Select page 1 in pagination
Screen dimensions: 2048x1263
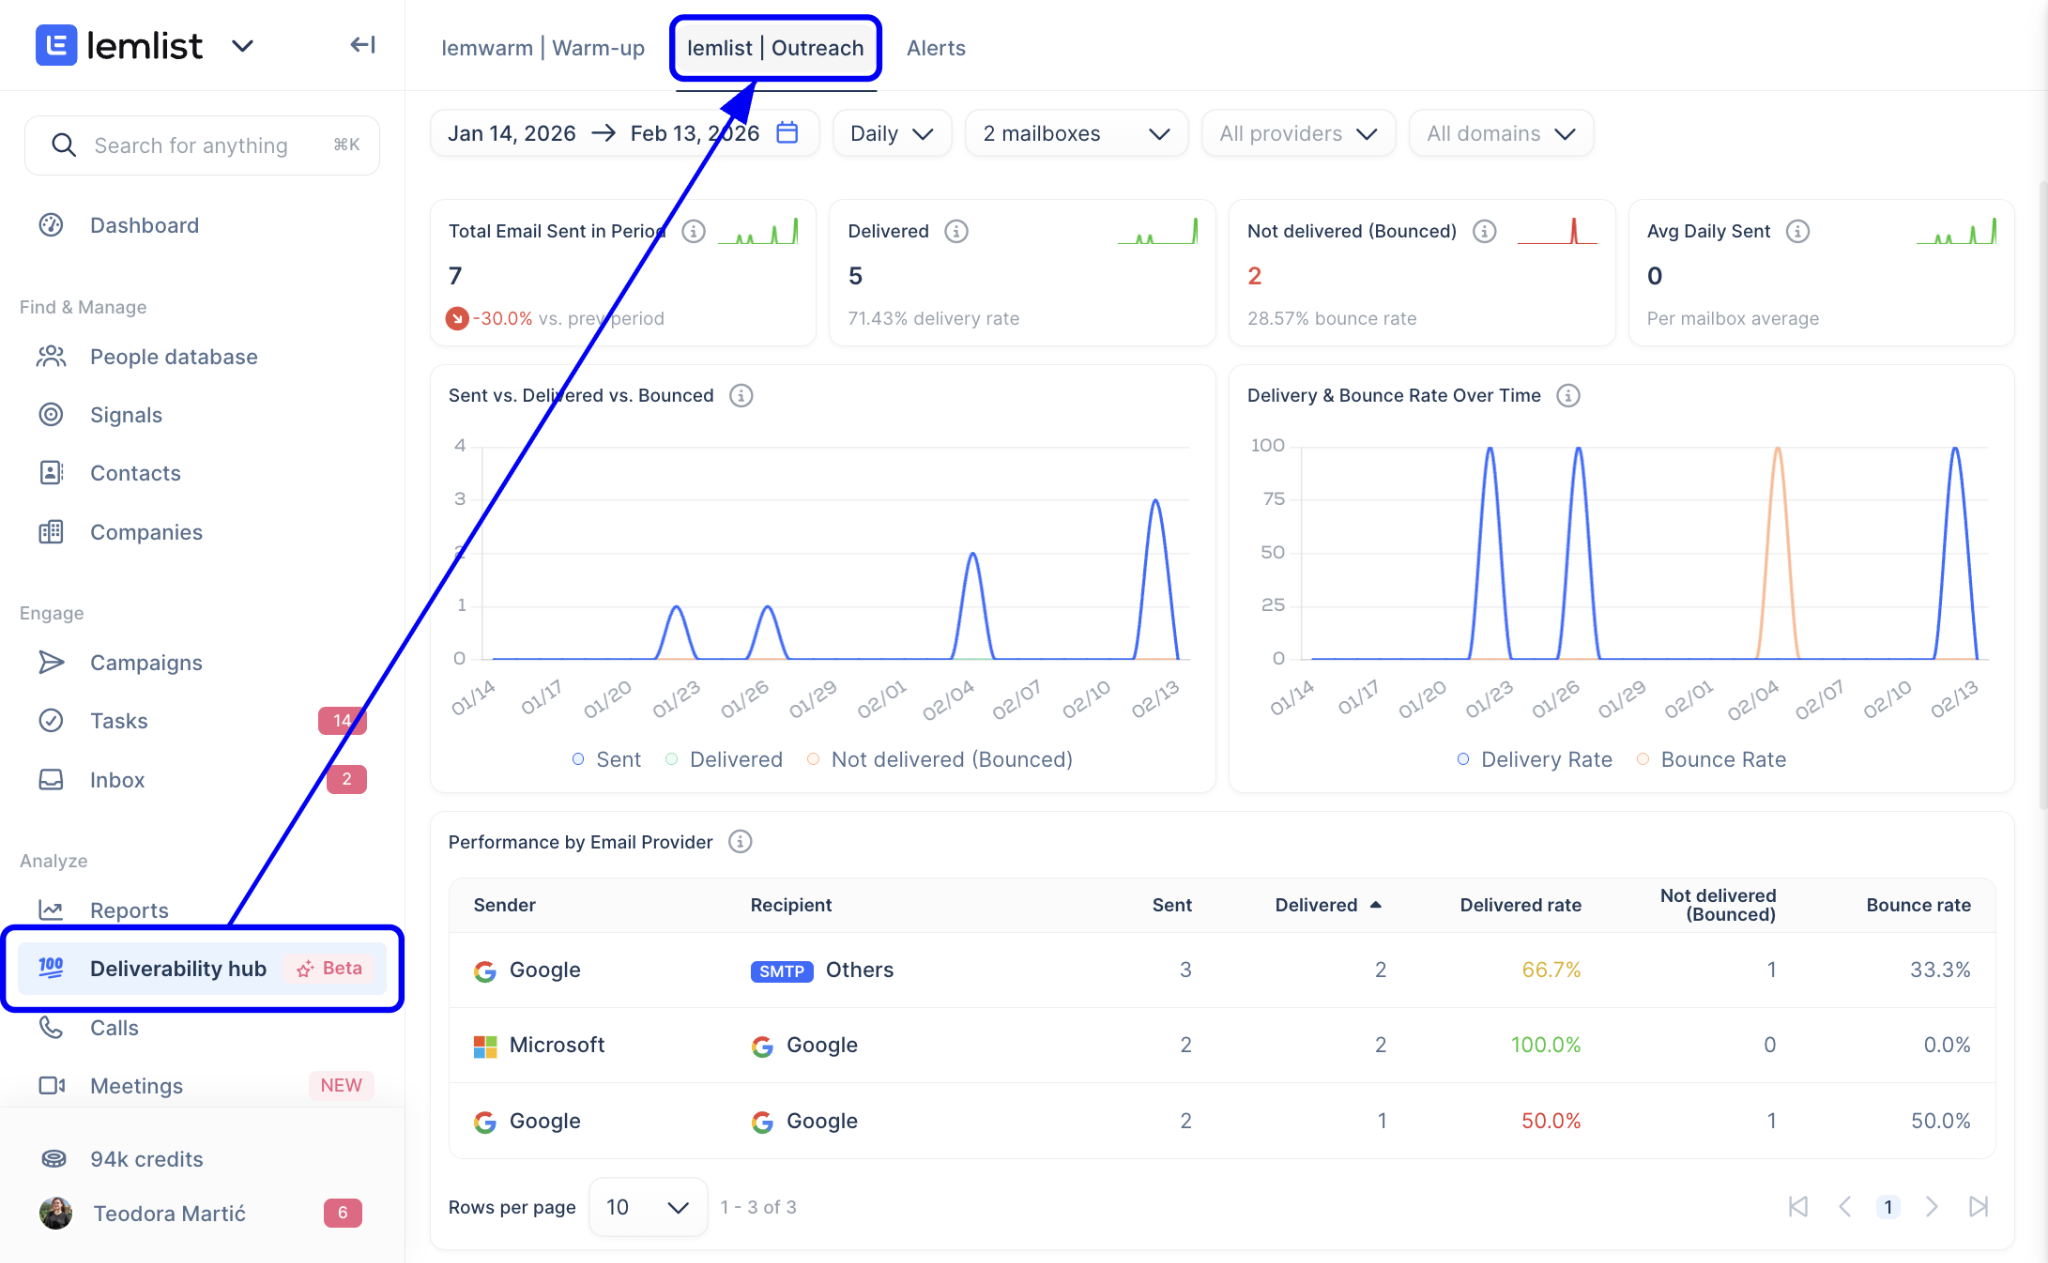tap(1888, 1207)
